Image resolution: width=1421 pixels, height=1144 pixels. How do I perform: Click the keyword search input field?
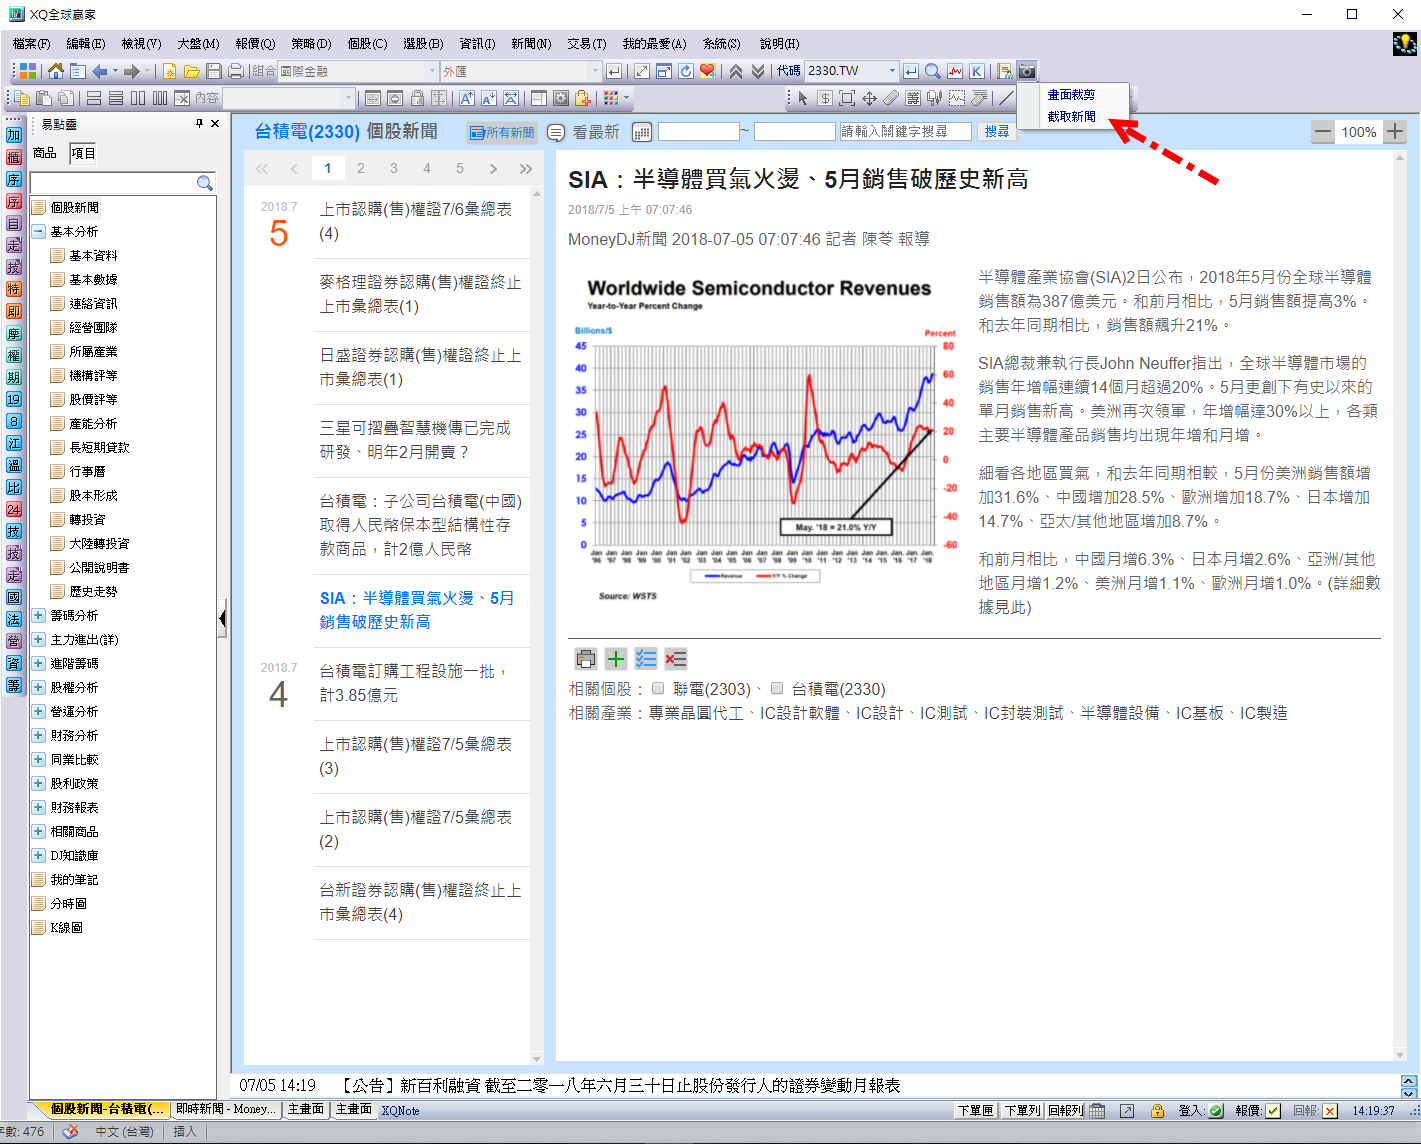click(905, 132)
